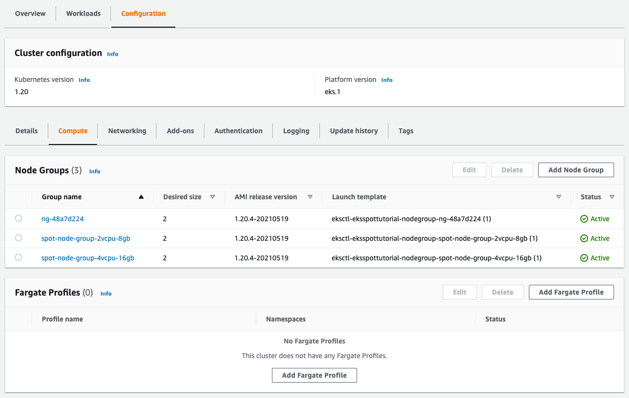The image size is (629, 398).
Task: Click Add Fargate Profile button under empty message
Action: (314, 375)
